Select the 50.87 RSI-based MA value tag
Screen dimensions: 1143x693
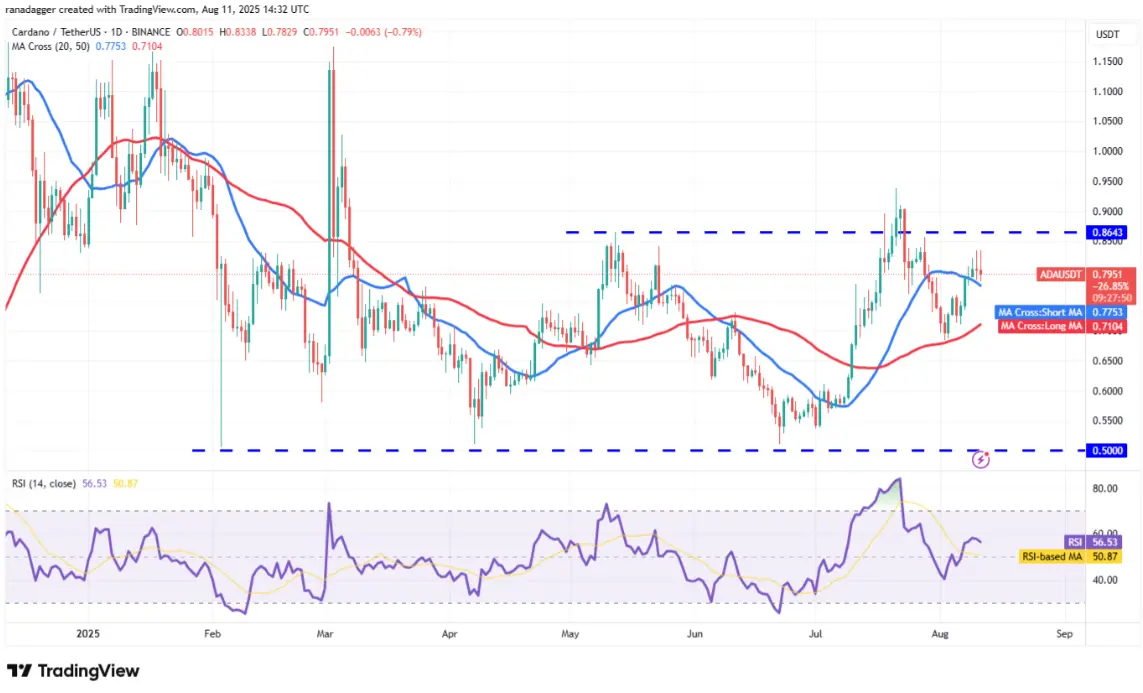(x=1105, y=556)
